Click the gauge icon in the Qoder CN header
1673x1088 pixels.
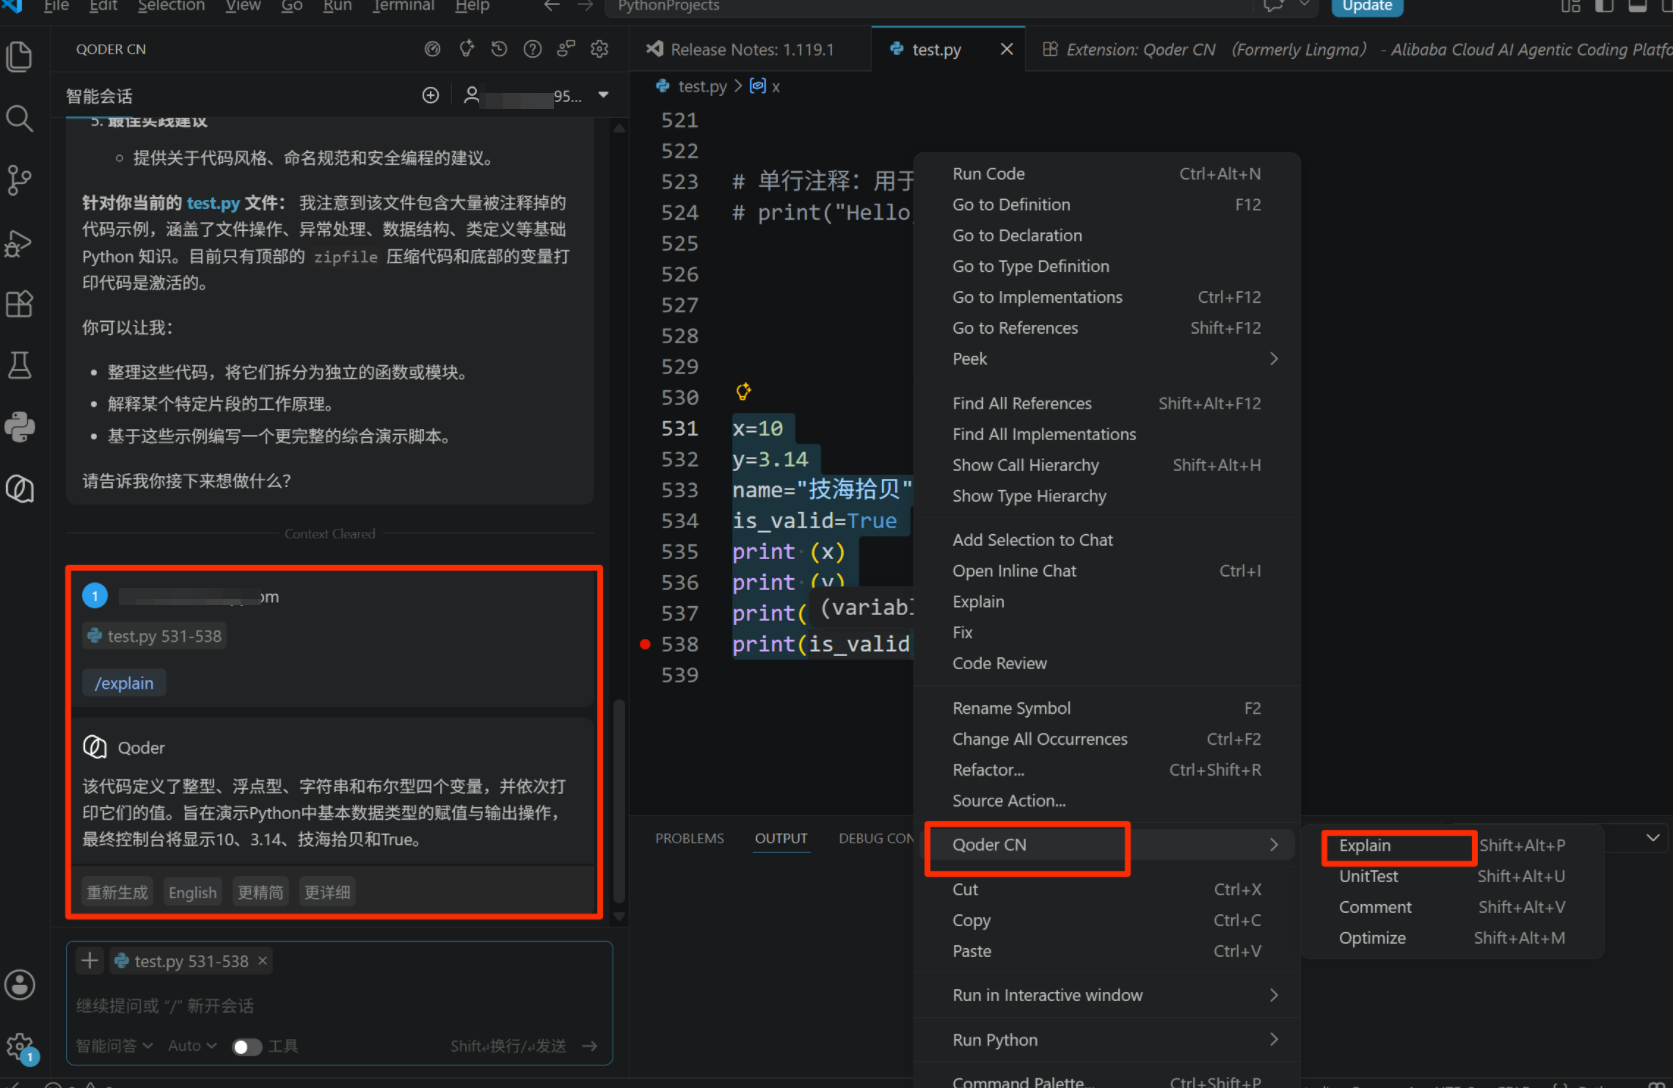pyautogui.click(x=432, y=49)
